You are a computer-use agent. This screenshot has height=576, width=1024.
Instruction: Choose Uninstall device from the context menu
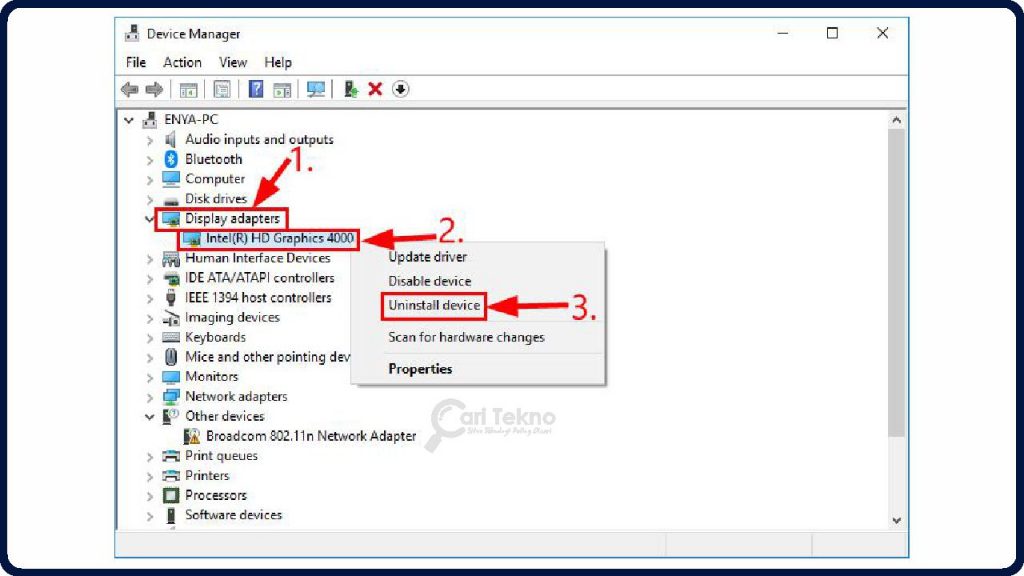[x=433, y=306]
